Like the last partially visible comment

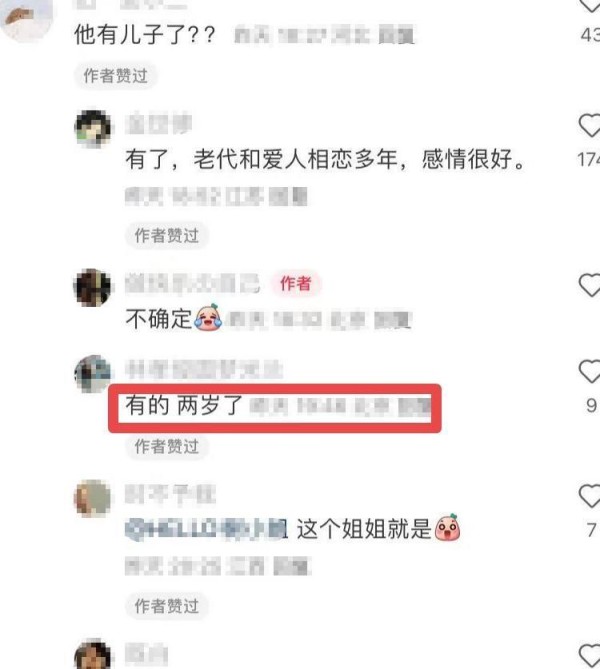590,656
